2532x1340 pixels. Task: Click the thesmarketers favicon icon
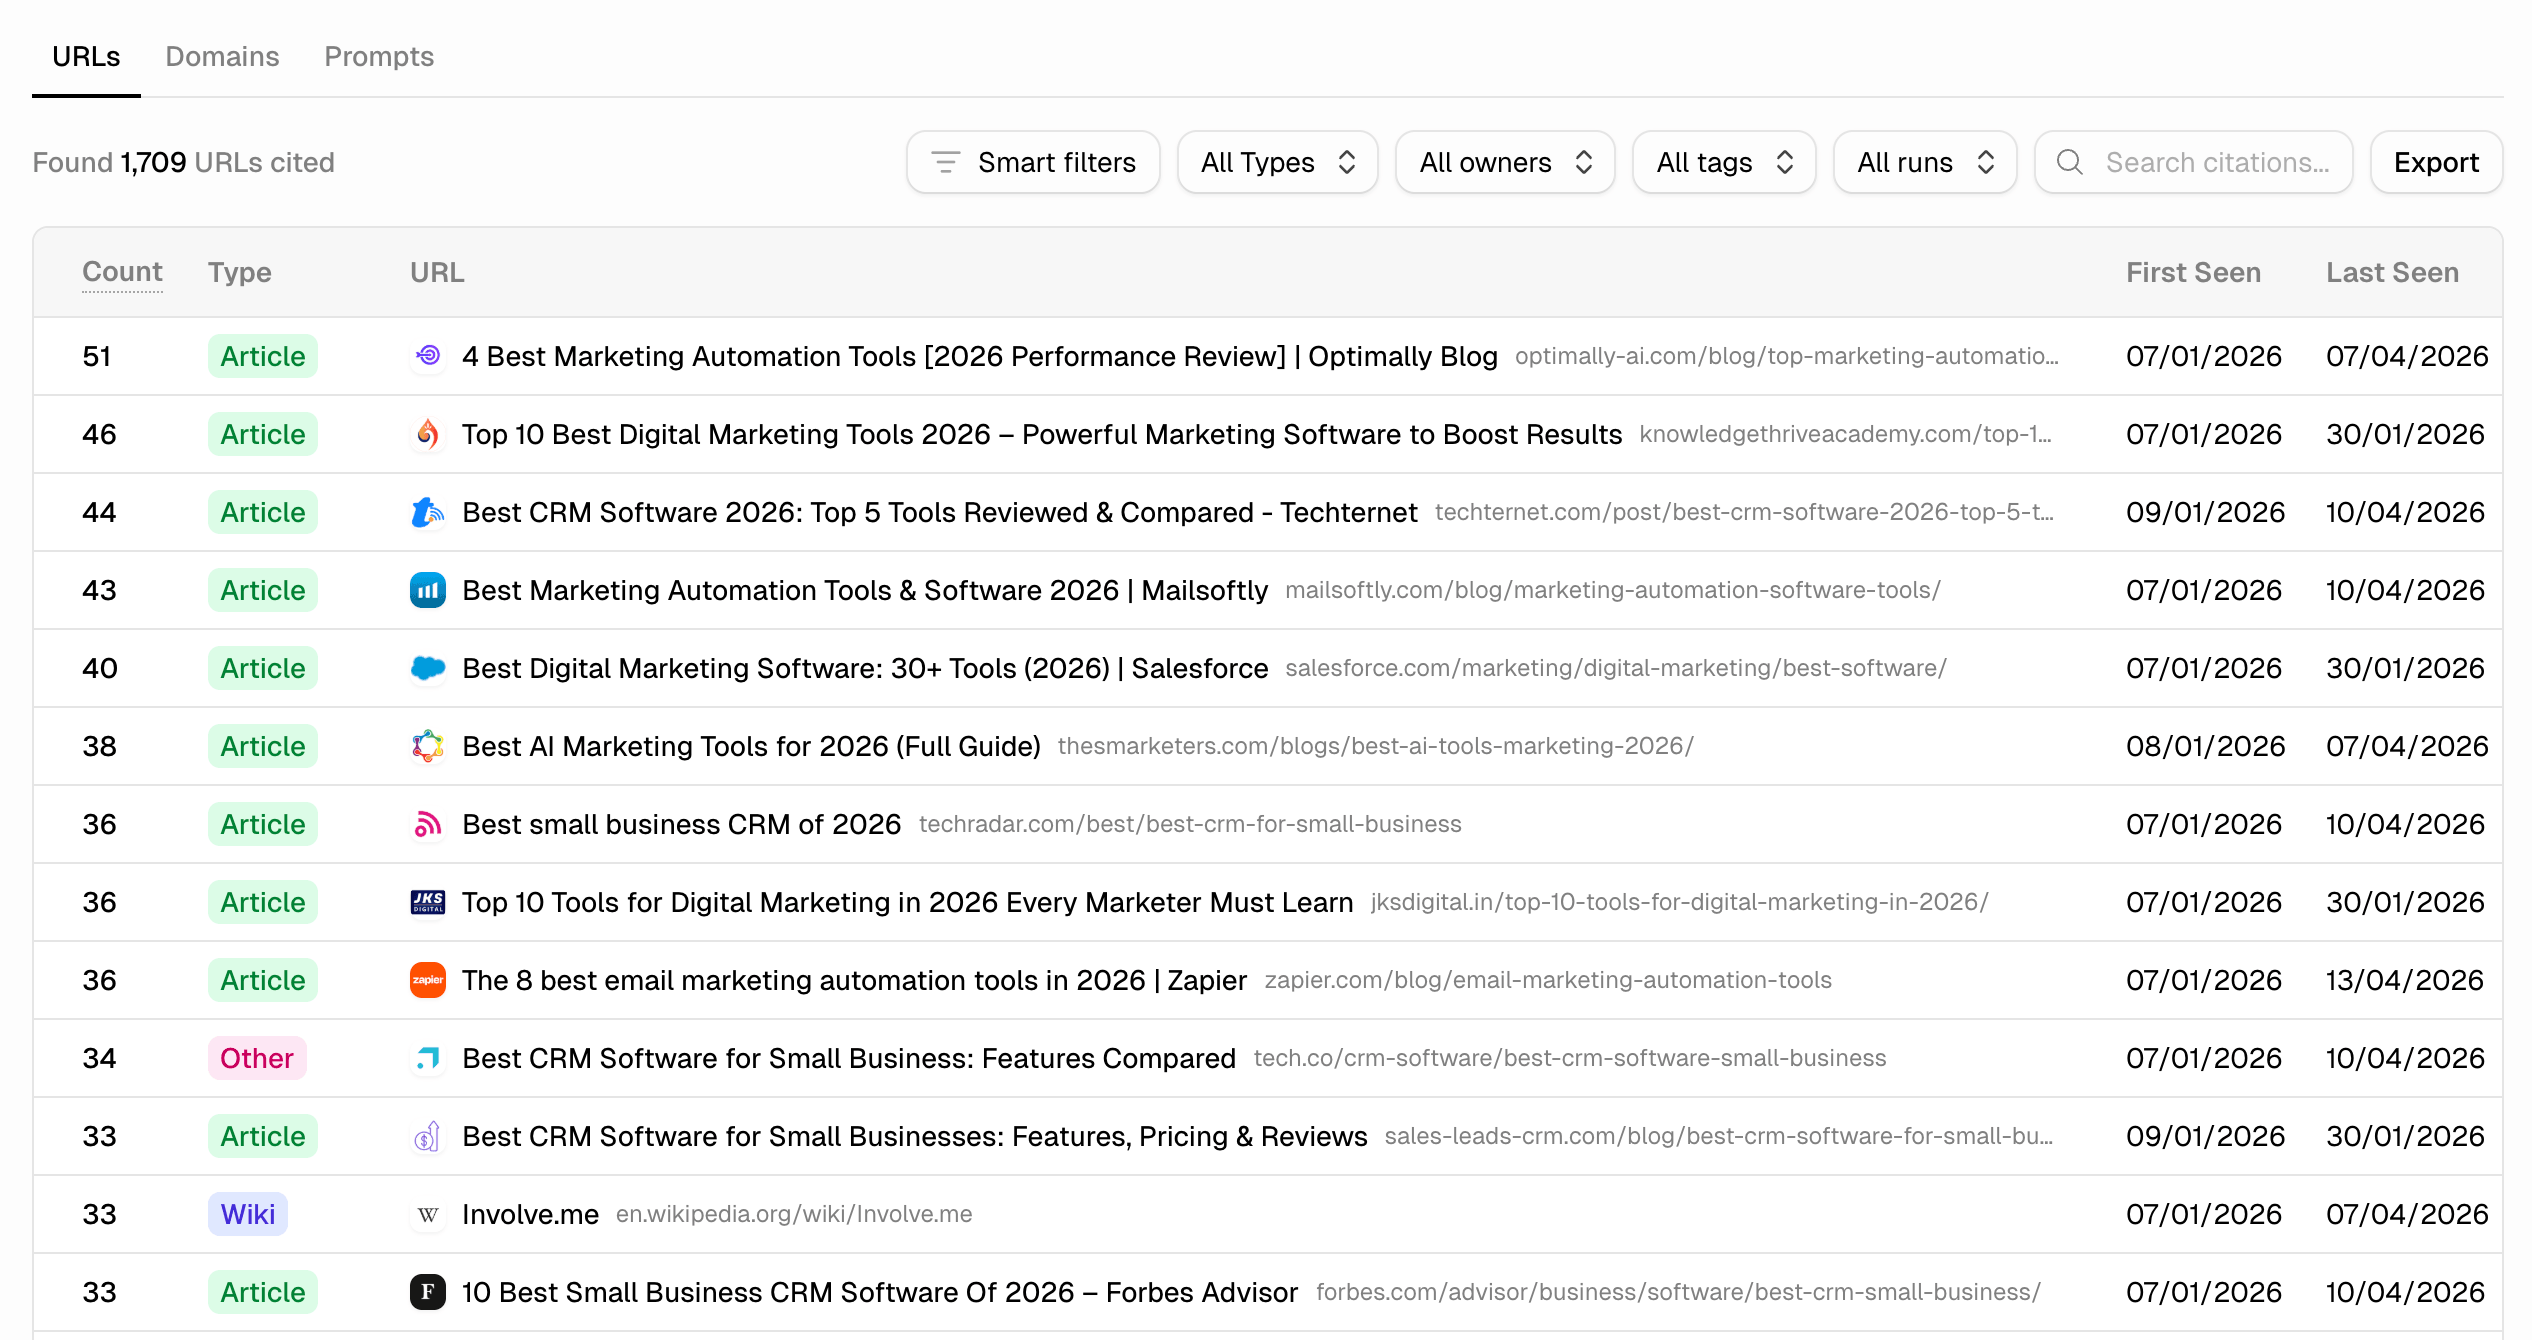coord(428,746)
